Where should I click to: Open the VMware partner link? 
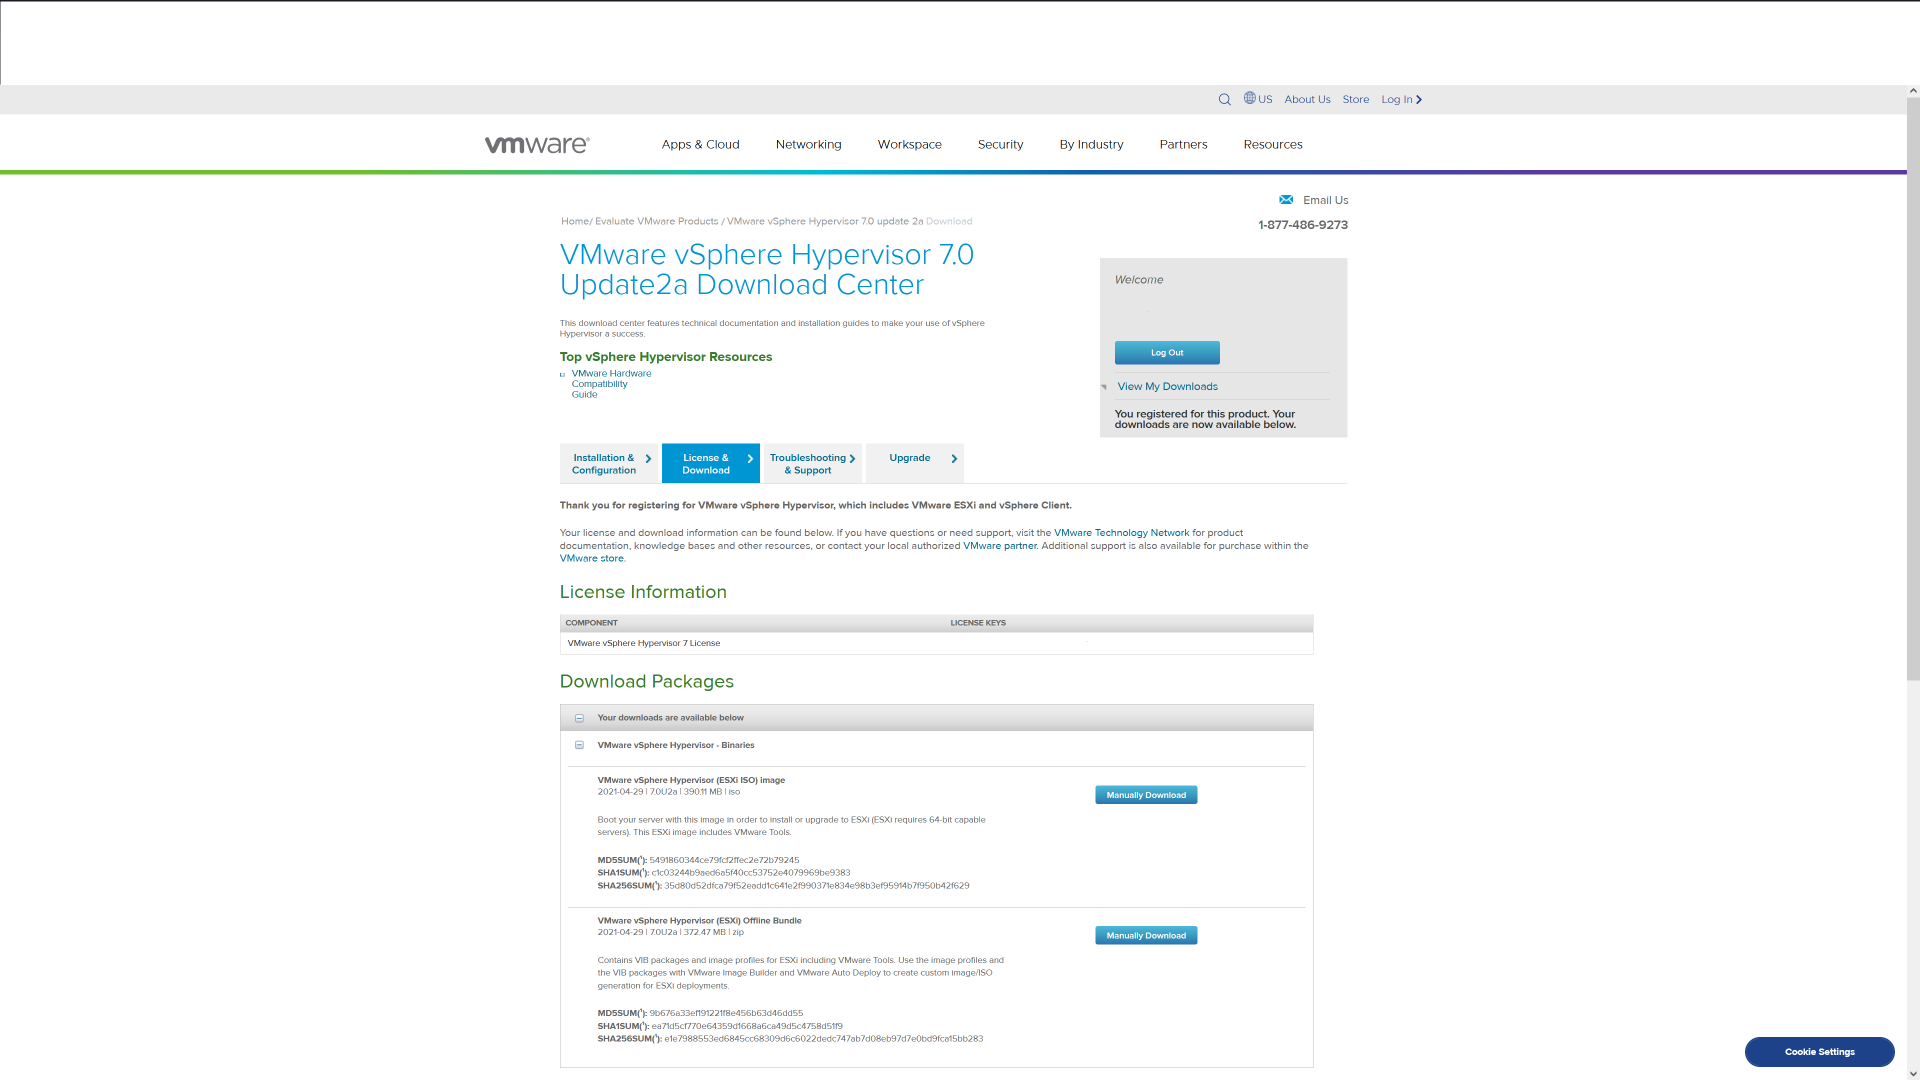click(x=999, y=546)
